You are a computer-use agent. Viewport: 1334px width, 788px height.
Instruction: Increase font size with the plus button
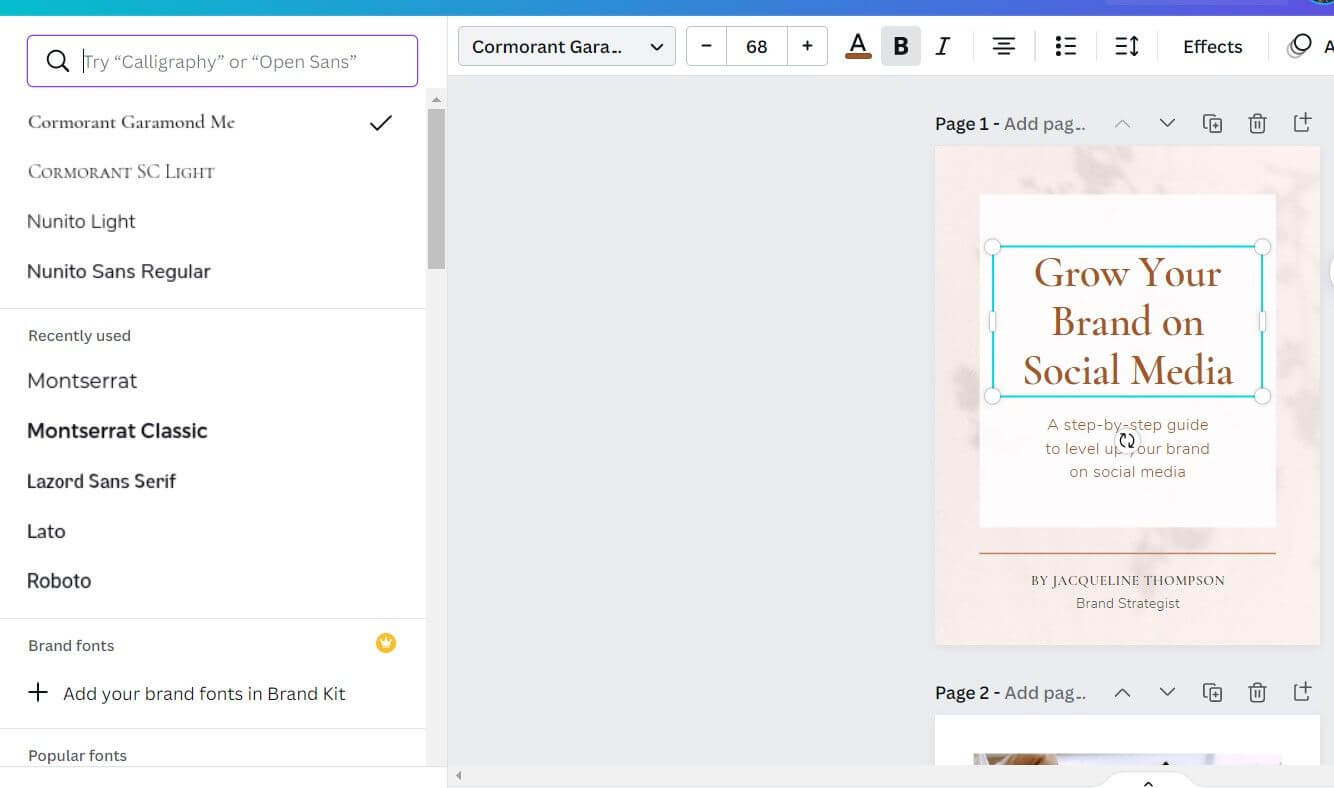click(x=807, y=46)
